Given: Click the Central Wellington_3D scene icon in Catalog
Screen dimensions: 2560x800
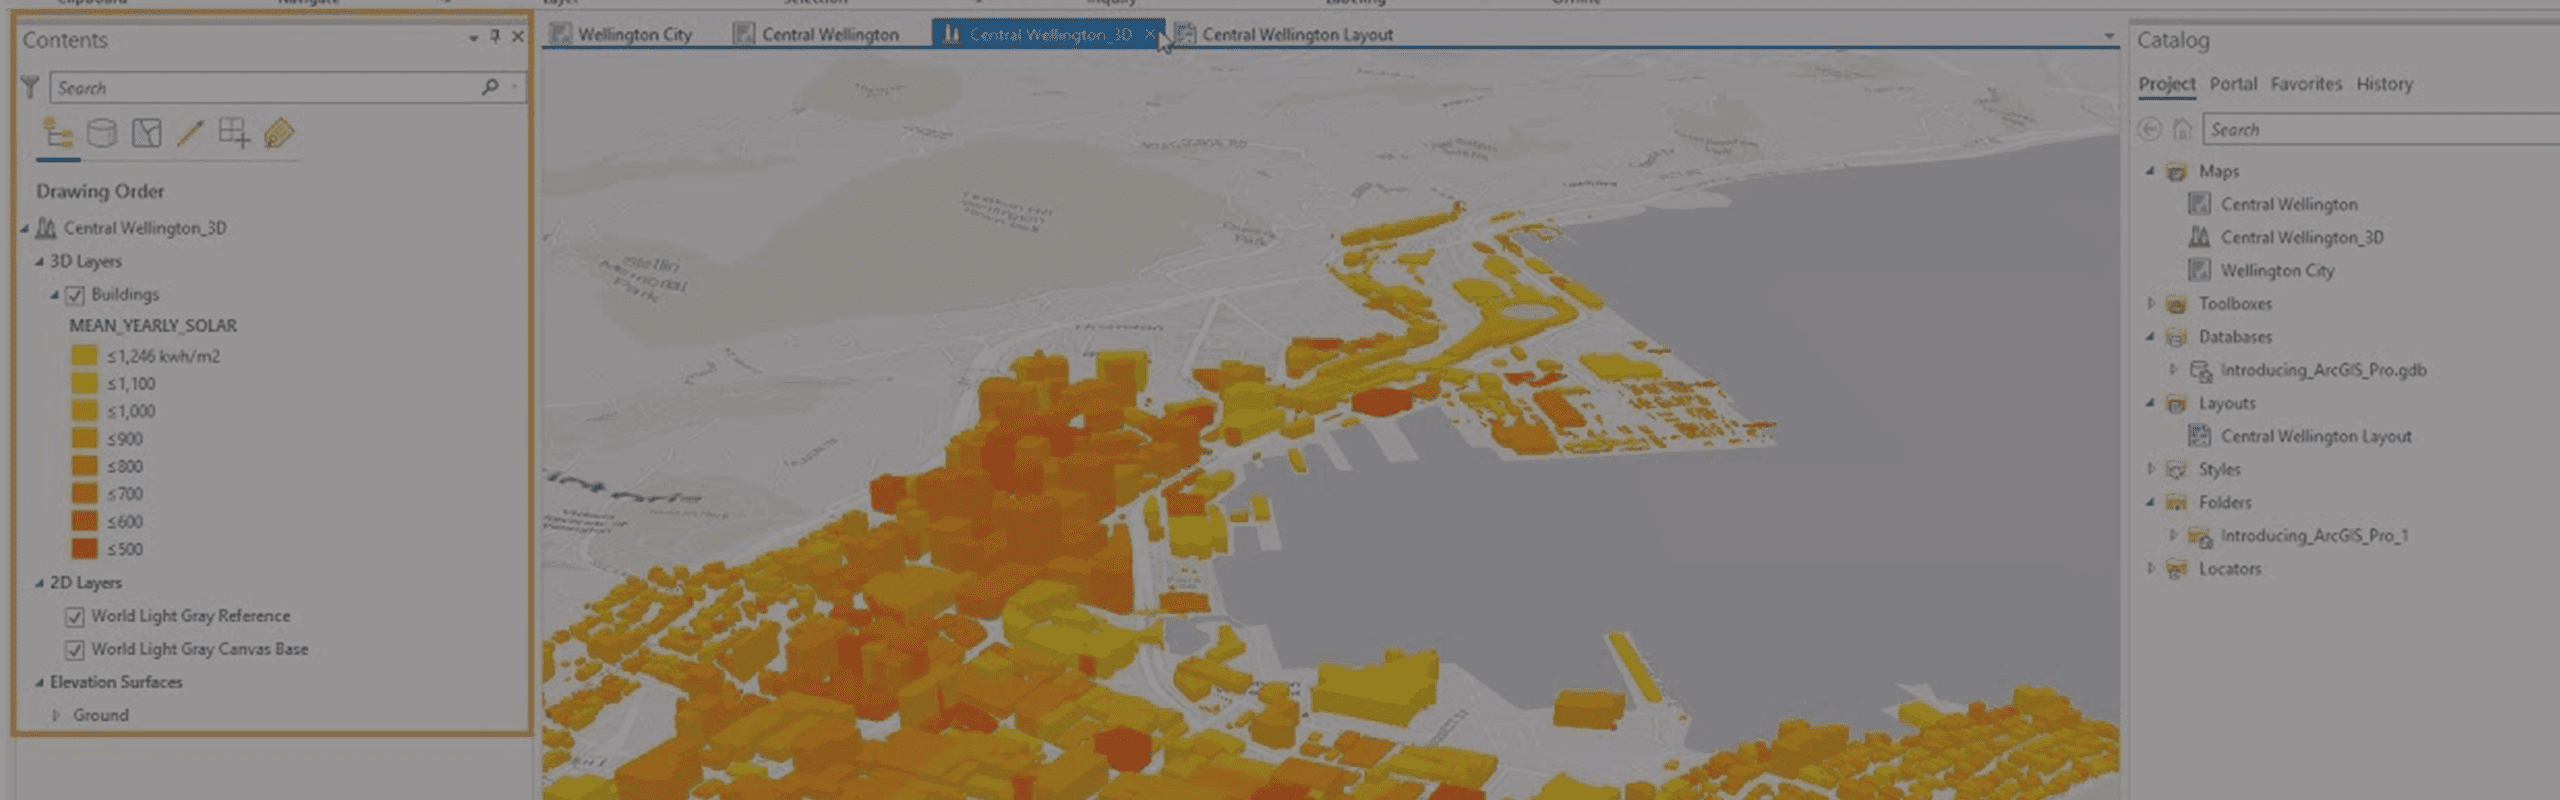Looking at the screenshot, I should point(2199,237).
